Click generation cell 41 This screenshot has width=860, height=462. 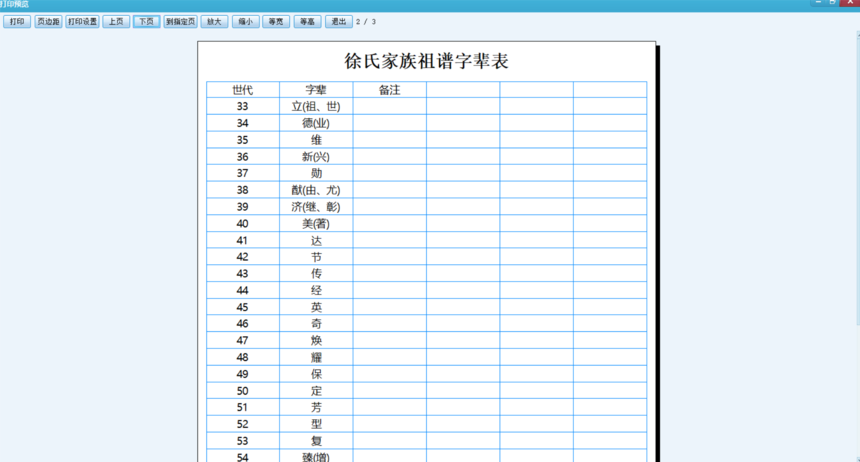click(x=242, y=240)
